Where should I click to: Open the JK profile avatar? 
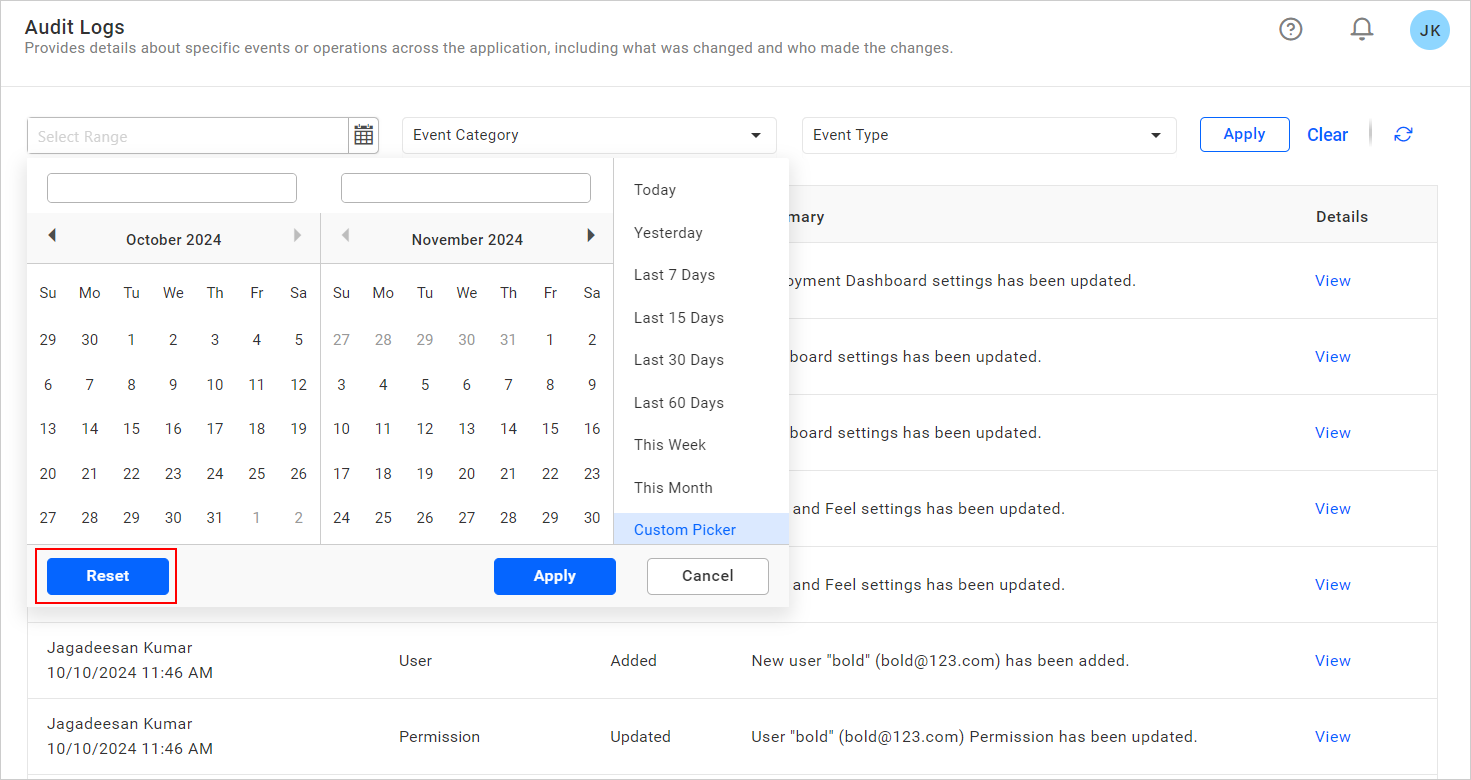click(1429, 30)
